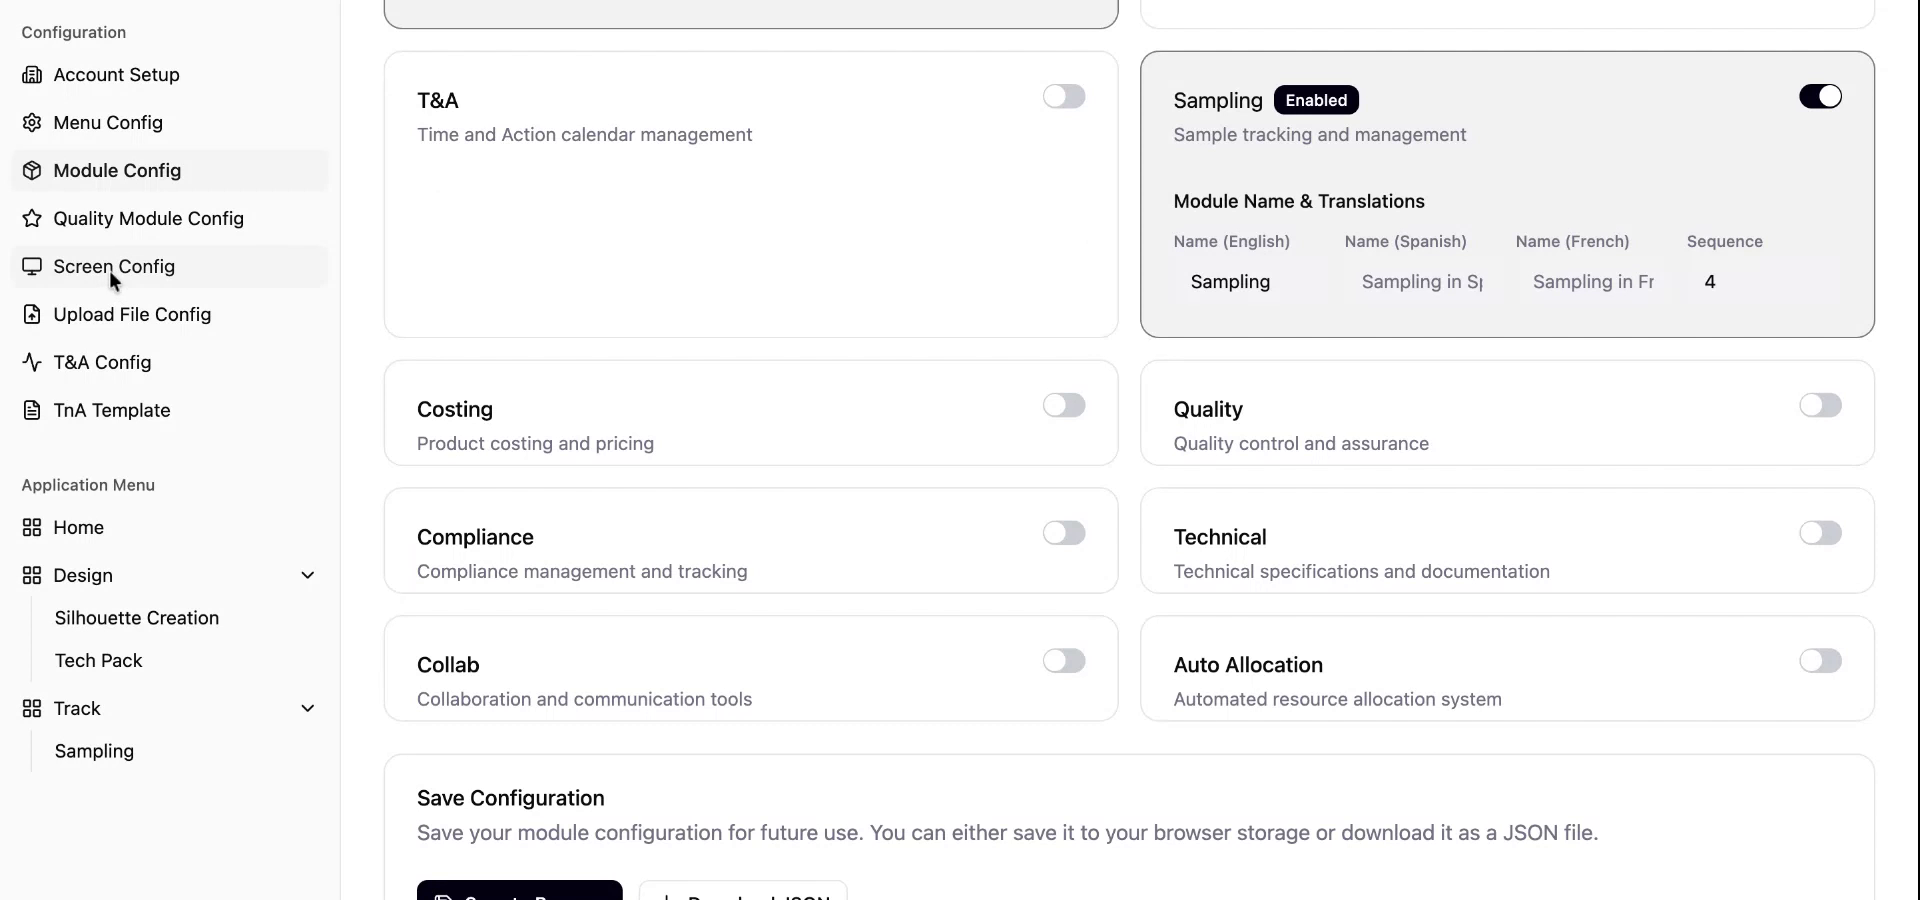Collapse the Design section chevron

tap(308, 575)
